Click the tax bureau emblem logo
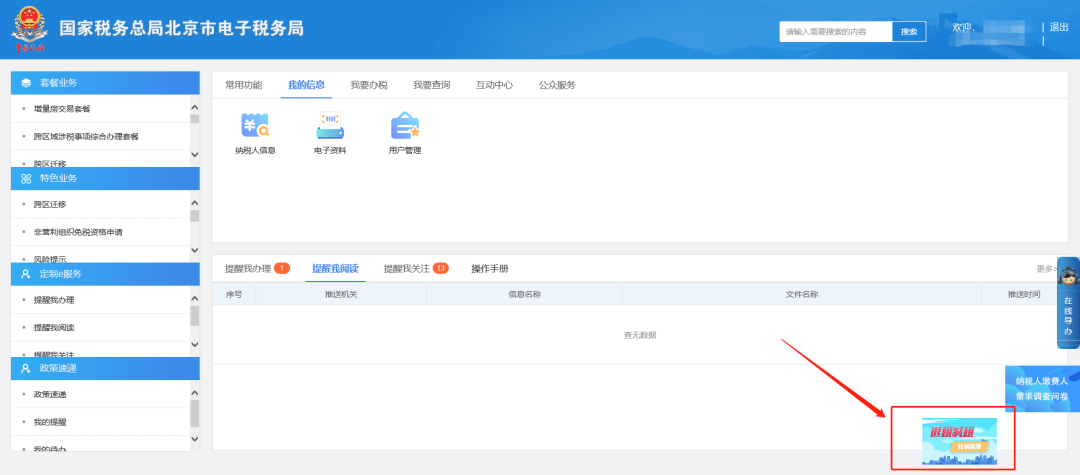This screenshot has height=475, width=1080. [x=28, y=29]
